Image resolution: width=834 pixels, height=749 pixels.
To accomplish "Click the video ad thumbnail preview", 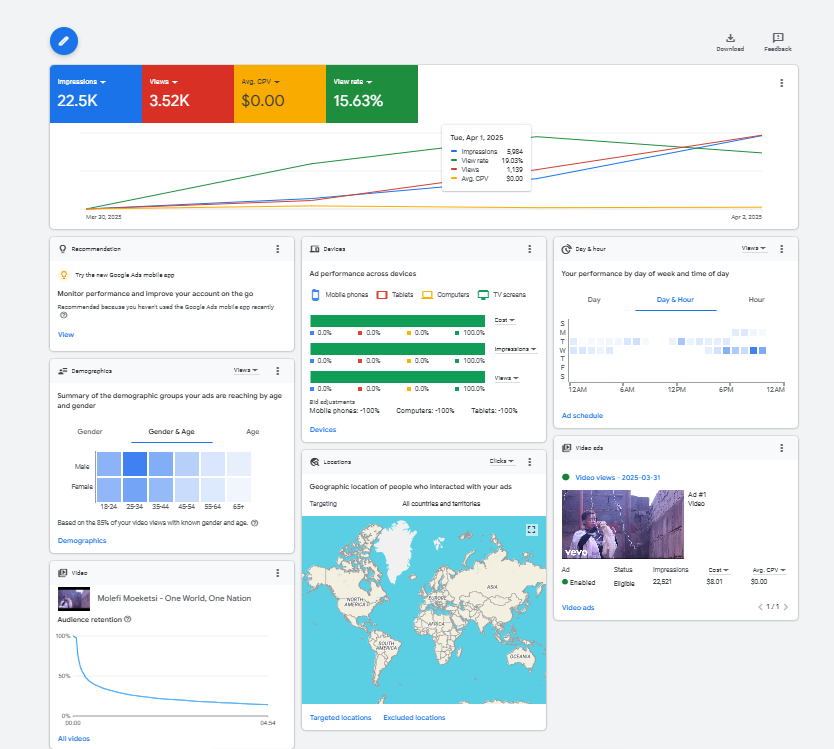I will point(622,524).
